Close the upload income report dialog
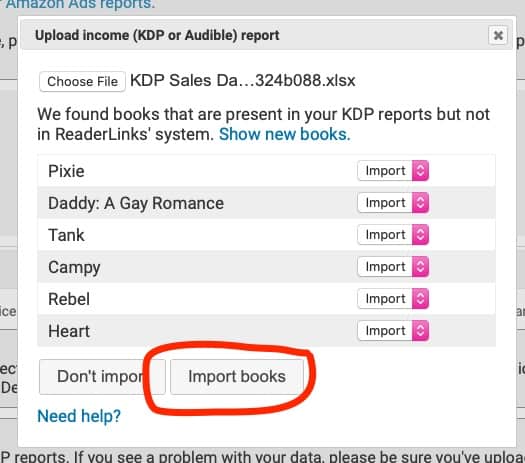525x463 pixels. [498, 35]
